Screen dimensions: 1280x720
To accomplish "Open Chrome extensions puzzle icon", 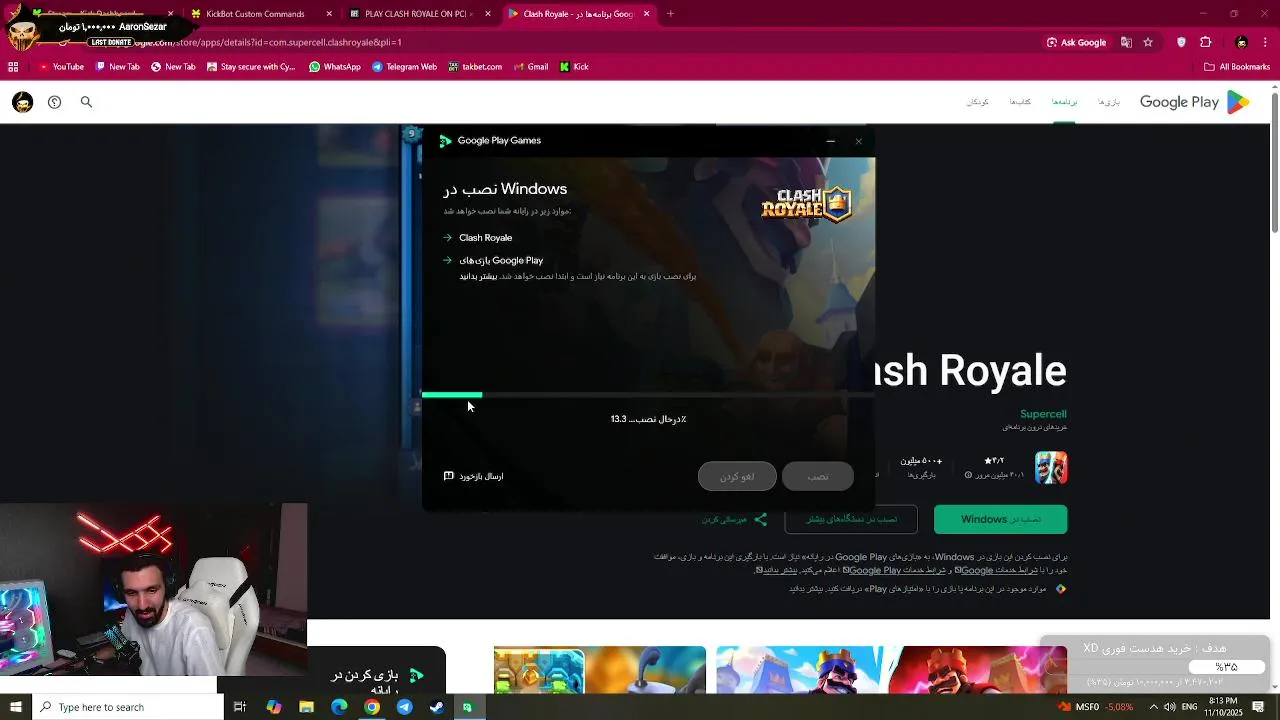I will (1205, 42).
